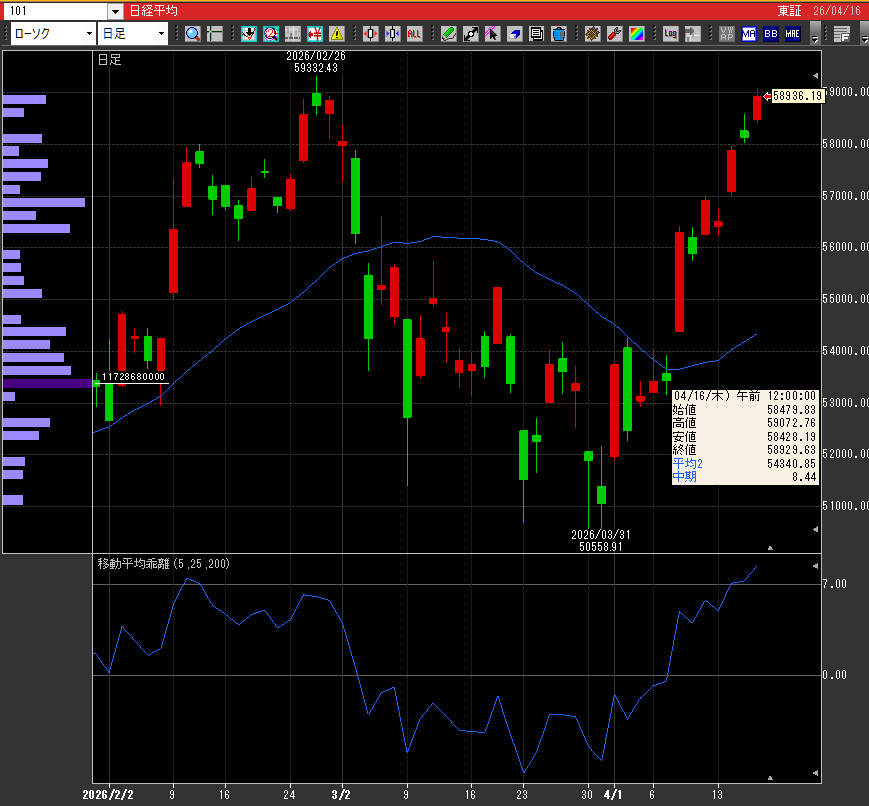869x806 pixels.
Task: Click the 高値 59072.76 row in info box
Action: click(x=744, y=423)
